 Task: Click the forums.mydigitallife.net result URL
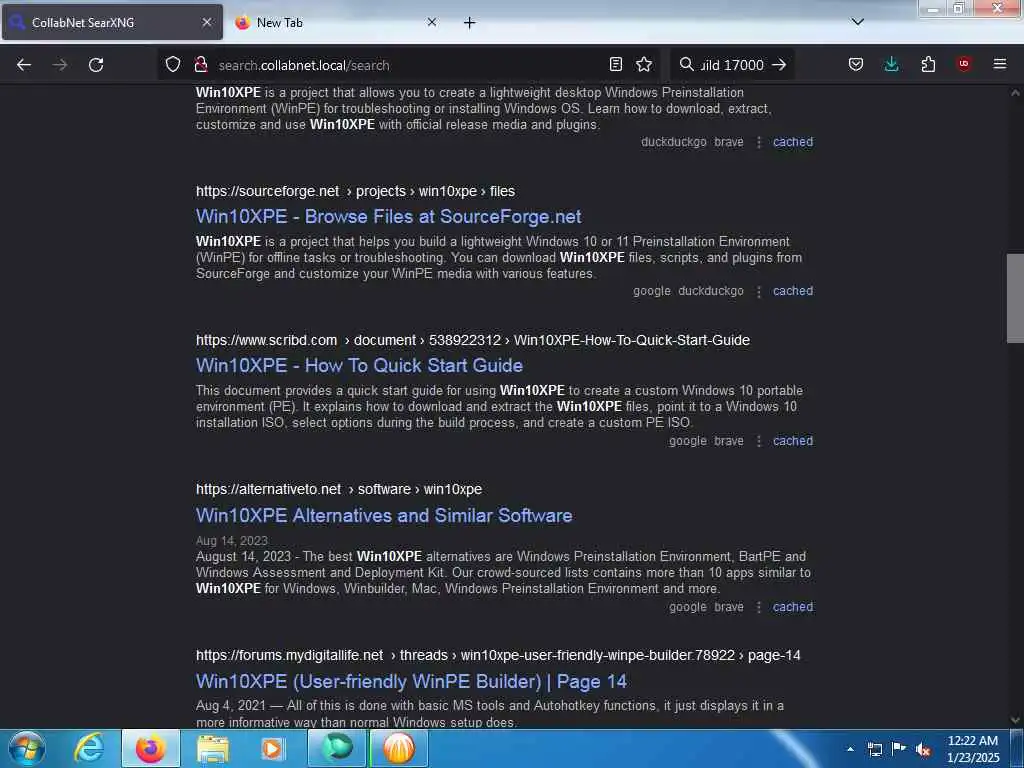(498, 655)
